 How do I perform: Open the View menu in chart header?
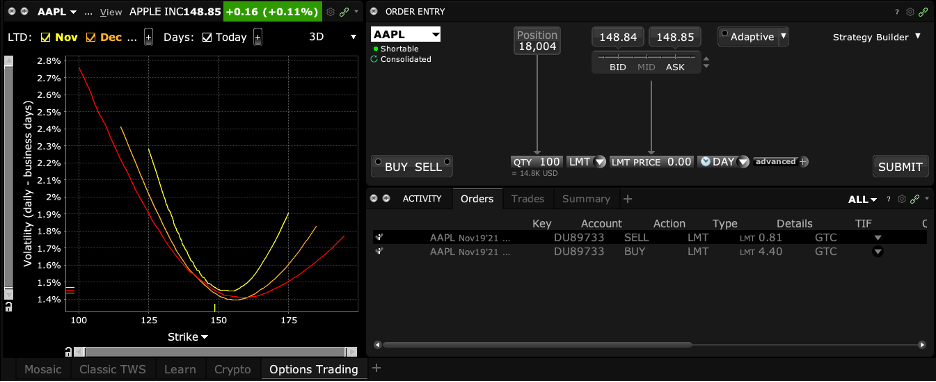coord(110,12)
